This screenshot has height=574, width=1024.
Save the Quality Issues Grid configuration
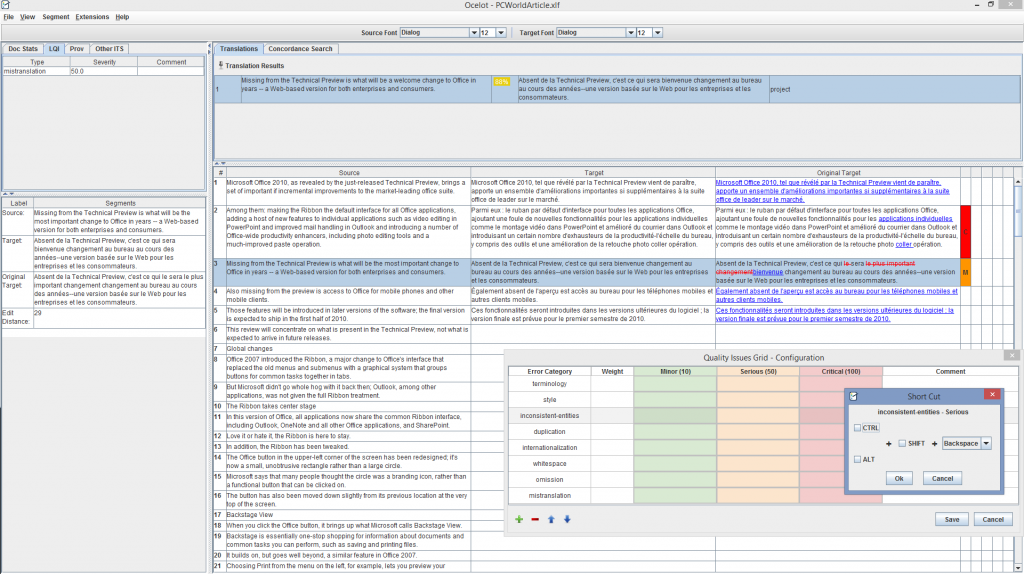pyautogui.click(x=952, y=520)
